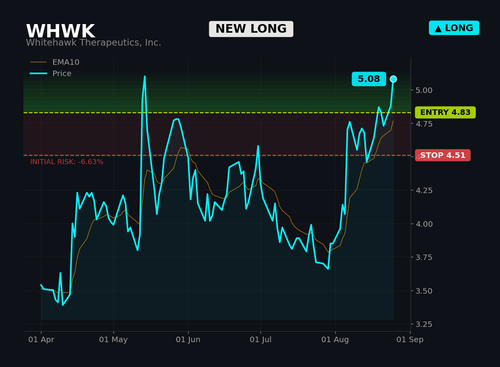Click the STOP 4.51 label

tap(443, 155)
